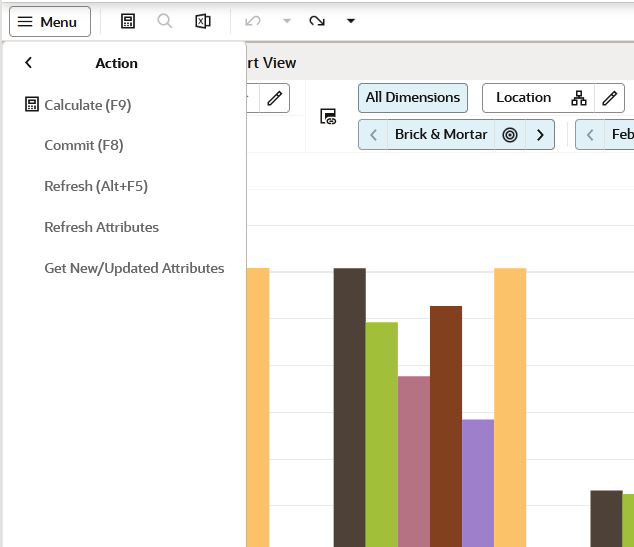The height and width of the screenshot is (547, 634).
Task: Click the Undo arrow icon
Action: [x=253, y=21]
